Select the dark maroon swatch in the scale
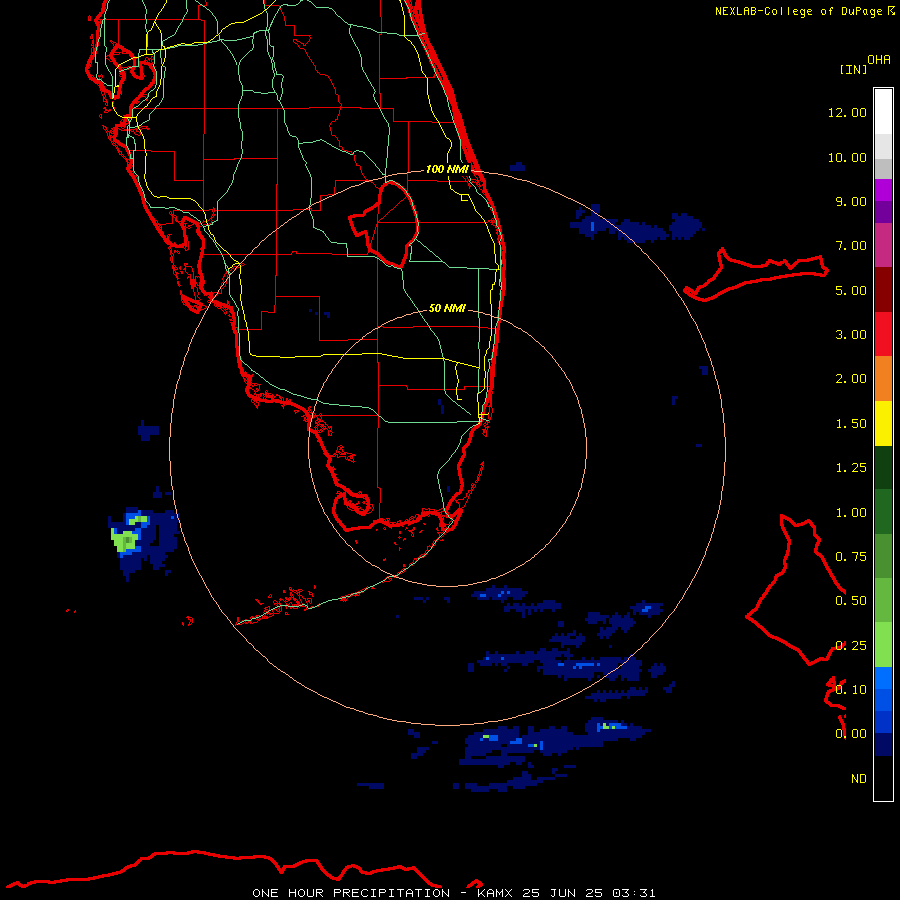This screenshot has height=900, width=900. [883, 290]
